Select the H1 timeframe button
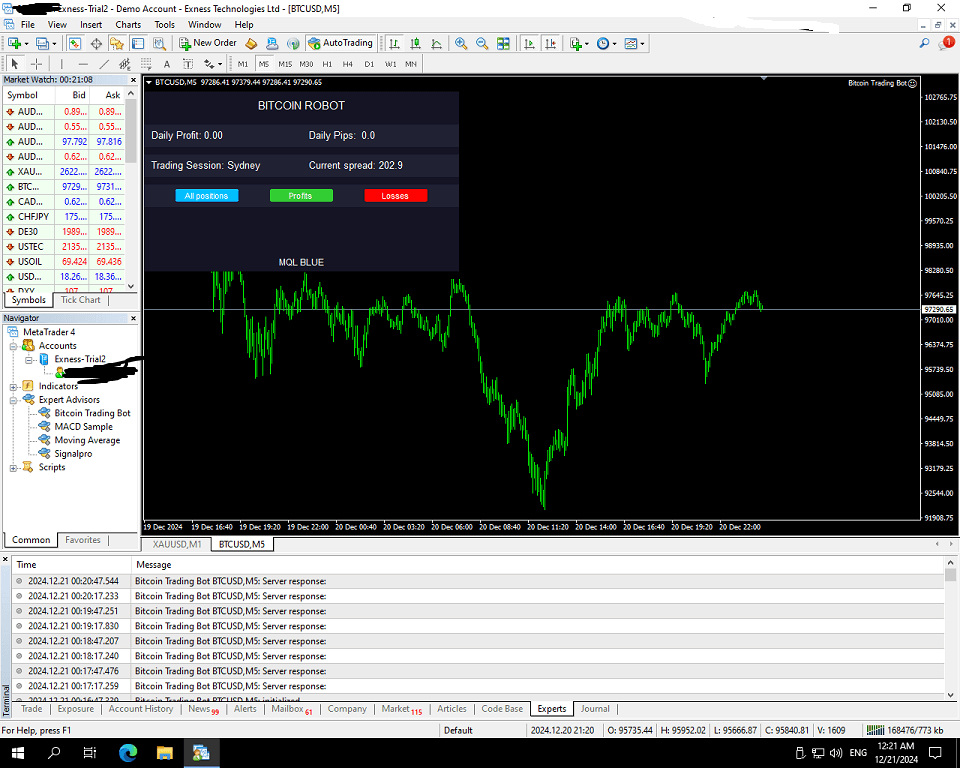Image resolution: width=960 pixels, height=768 pixels. point(327,64)
